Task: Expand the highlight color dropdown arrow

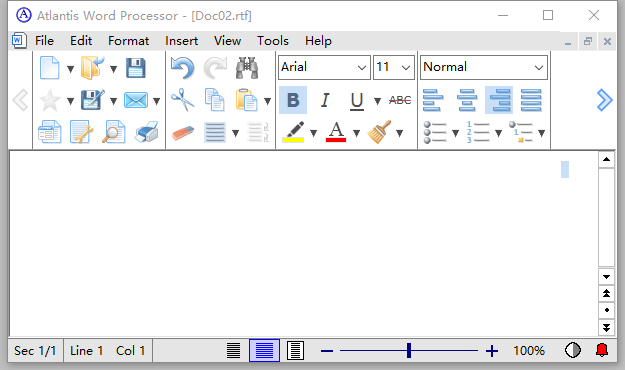Action: (314, 133)
